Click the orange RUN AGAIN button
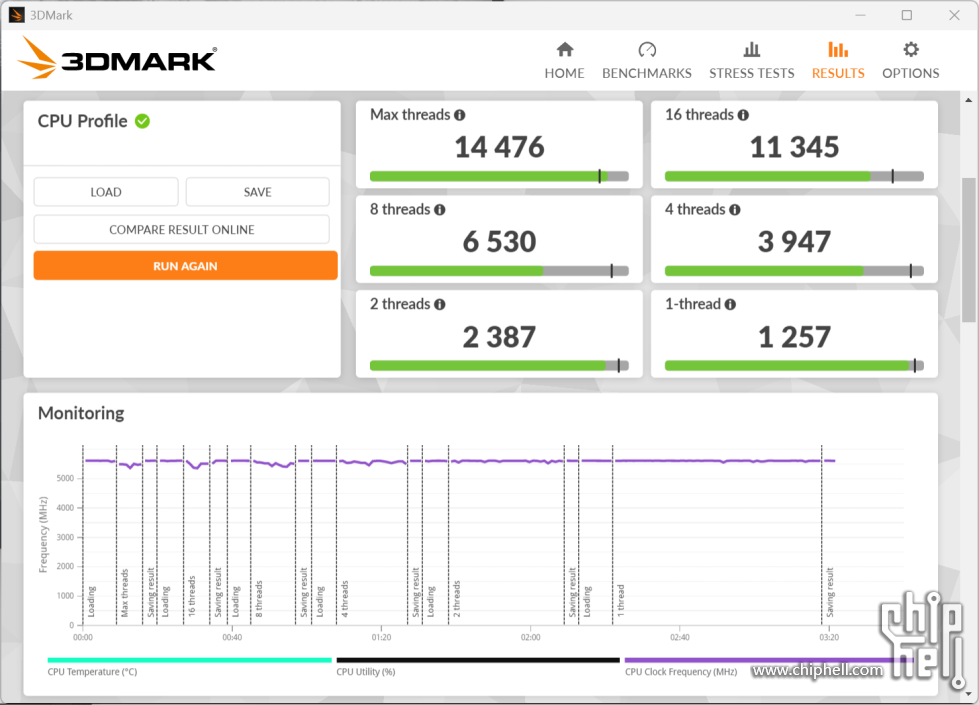This screenshot has width=979, height=705. (x=185, y=265)
